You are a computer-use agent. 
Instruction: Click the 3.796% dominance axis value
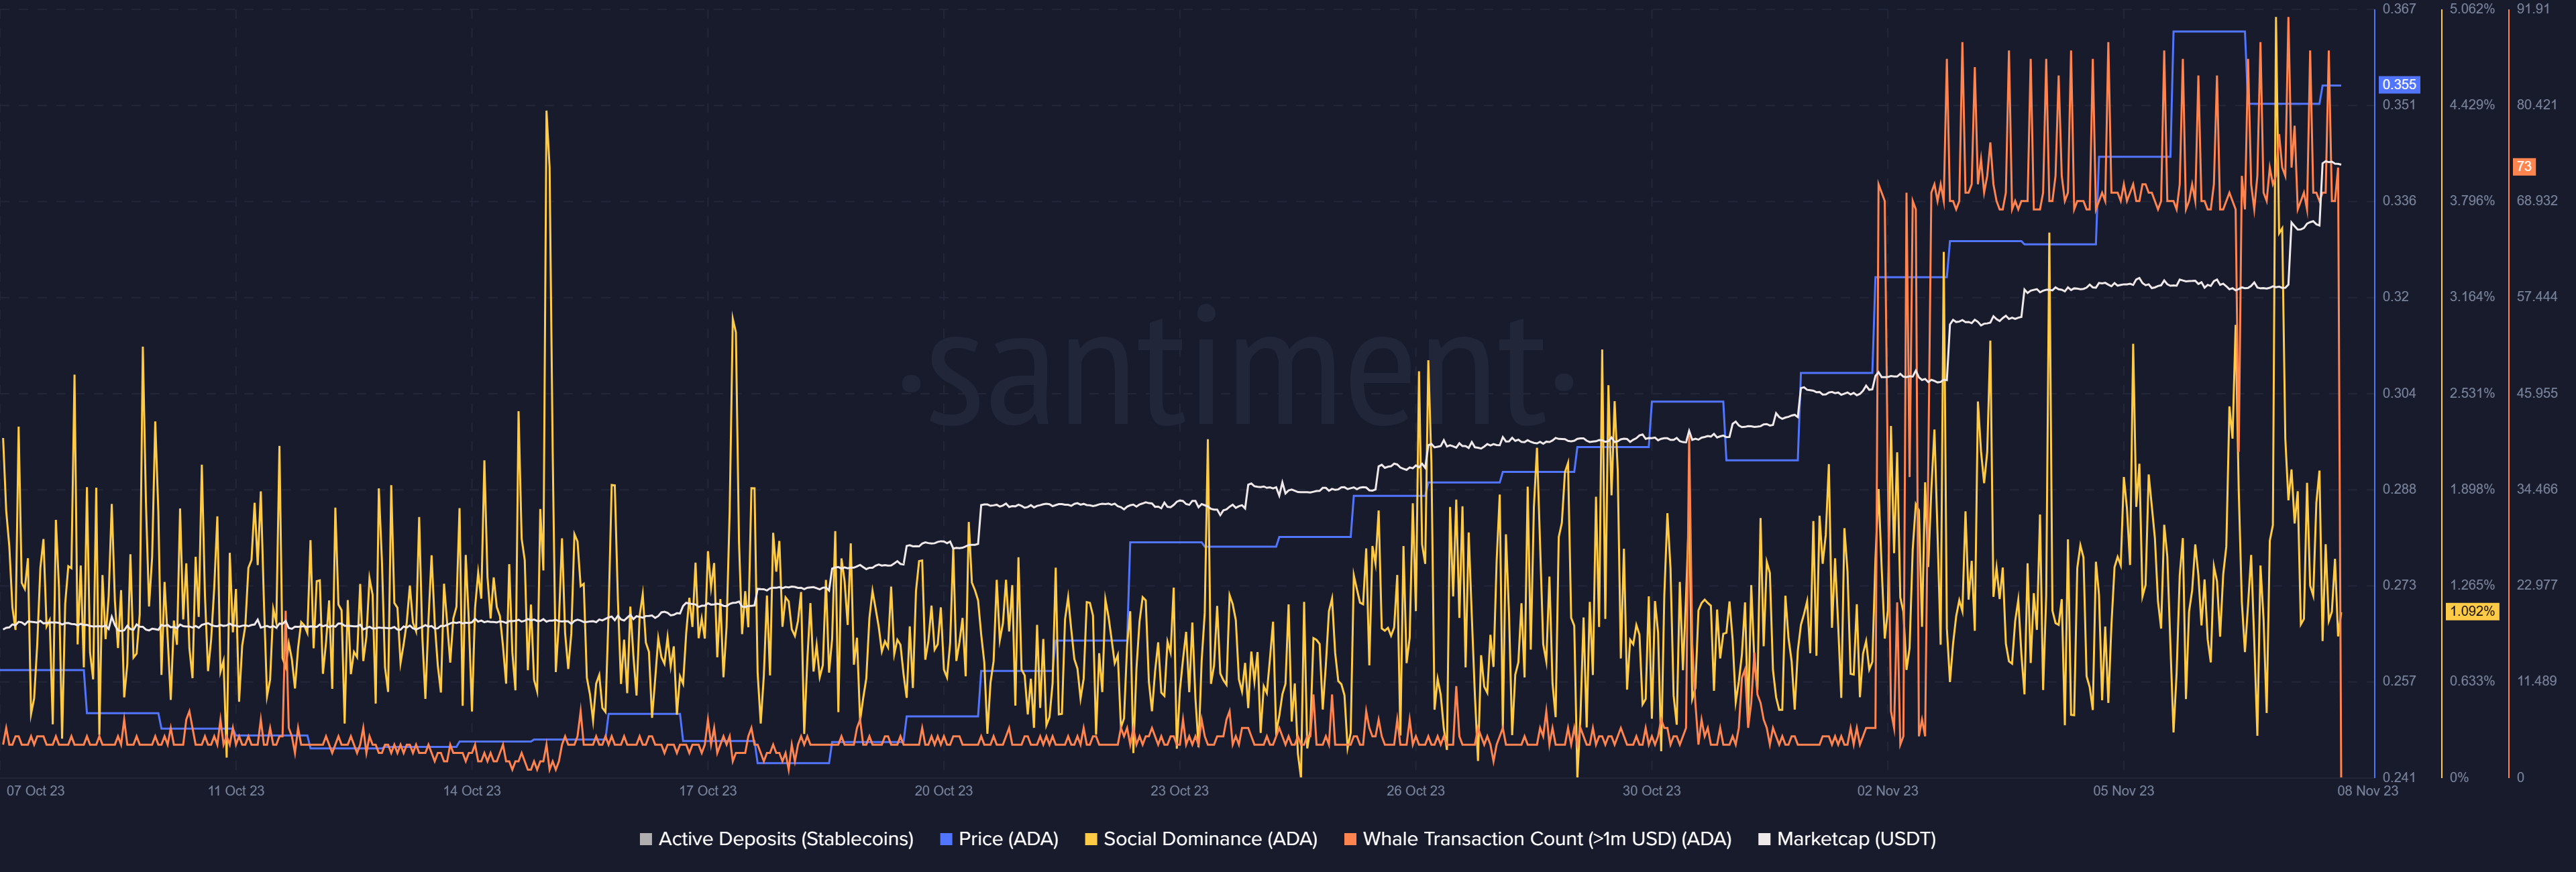tap(2472, 201)
